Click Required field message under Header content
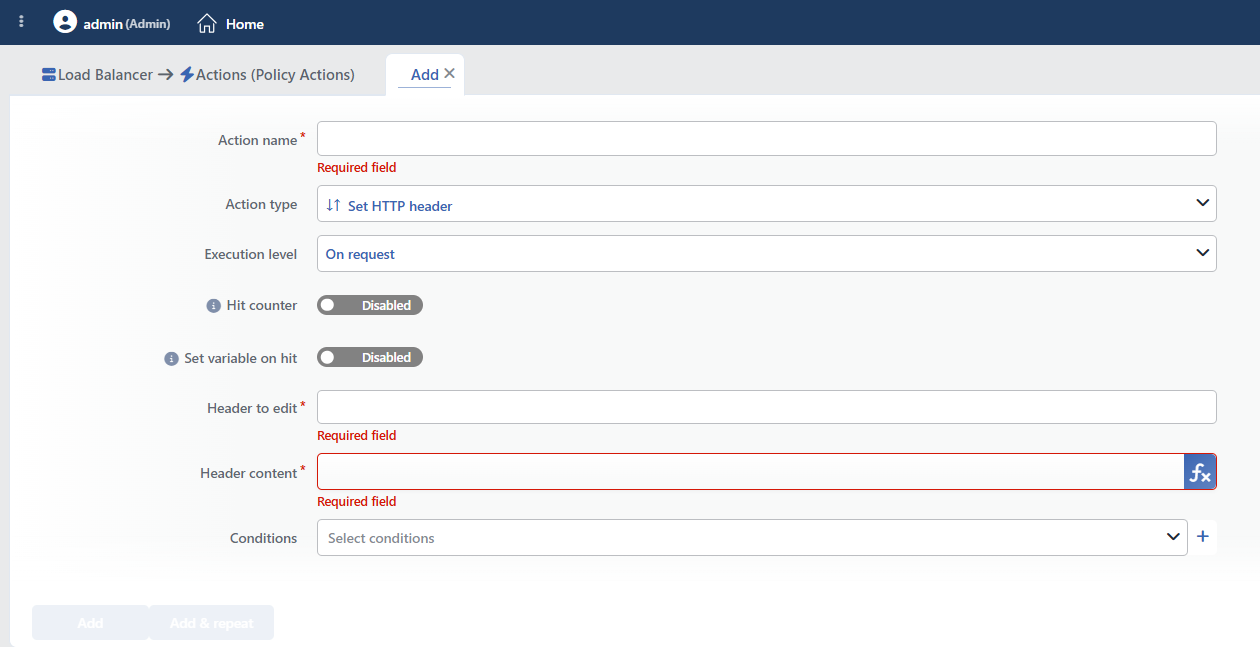Viewport: 1260px width, 647px height. click(357, 501)
